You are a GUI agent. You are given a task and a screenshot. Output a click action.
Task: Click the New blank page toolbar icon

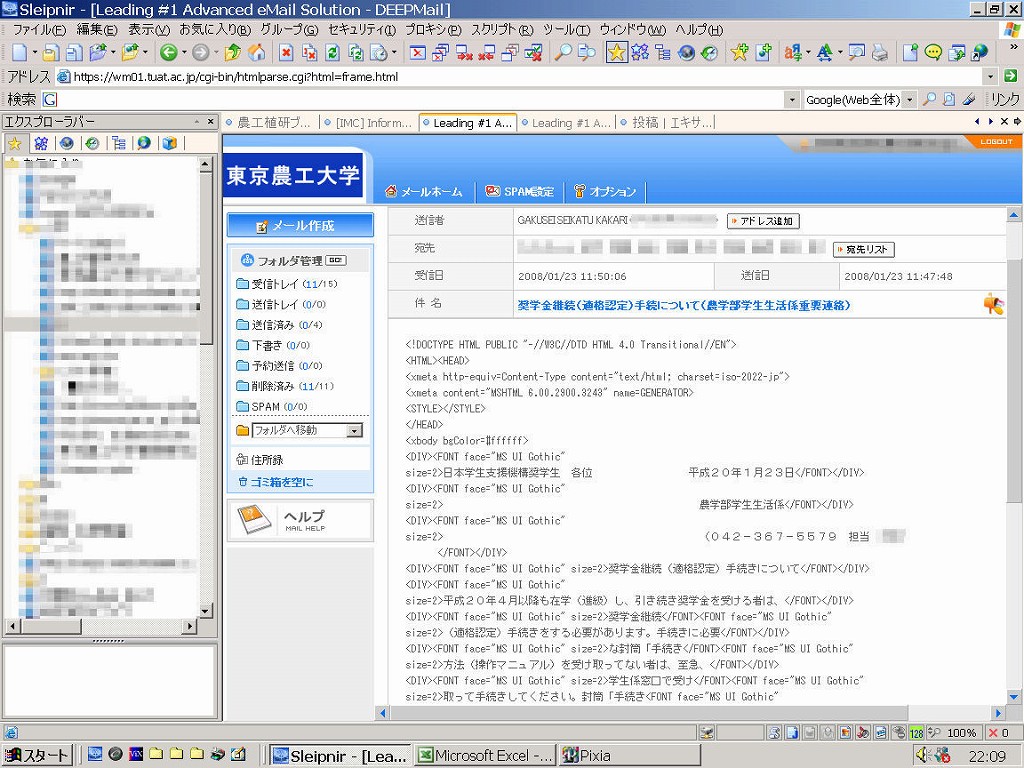(x=19, y=52)
